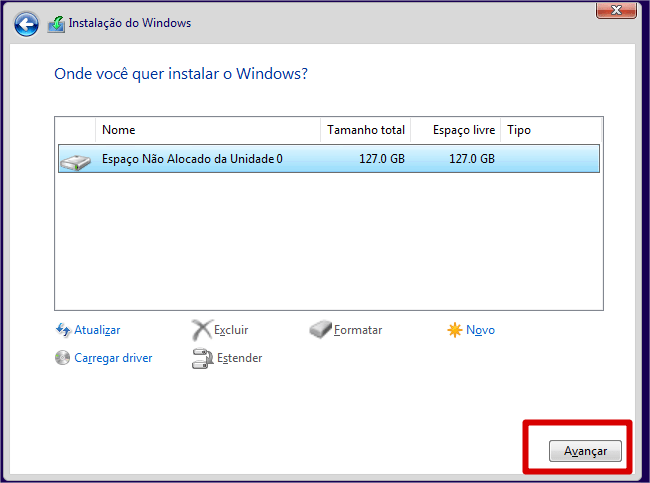Image resolution: width=650 pixels, height=483 pixels.
Task: Go back using the blue arrow button
Action: (x=26, y=24)
